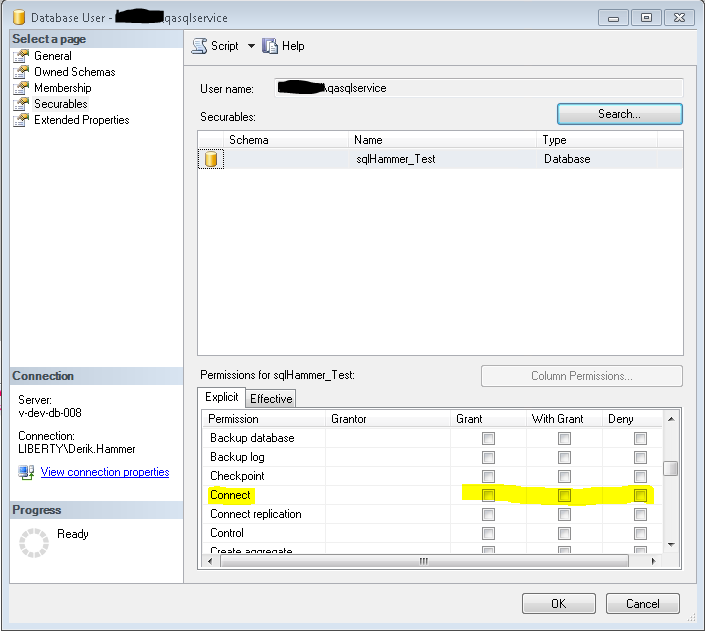Select the Securables page icon
The height and width of the screenshot is (631, 705).
tap(21, 104)
